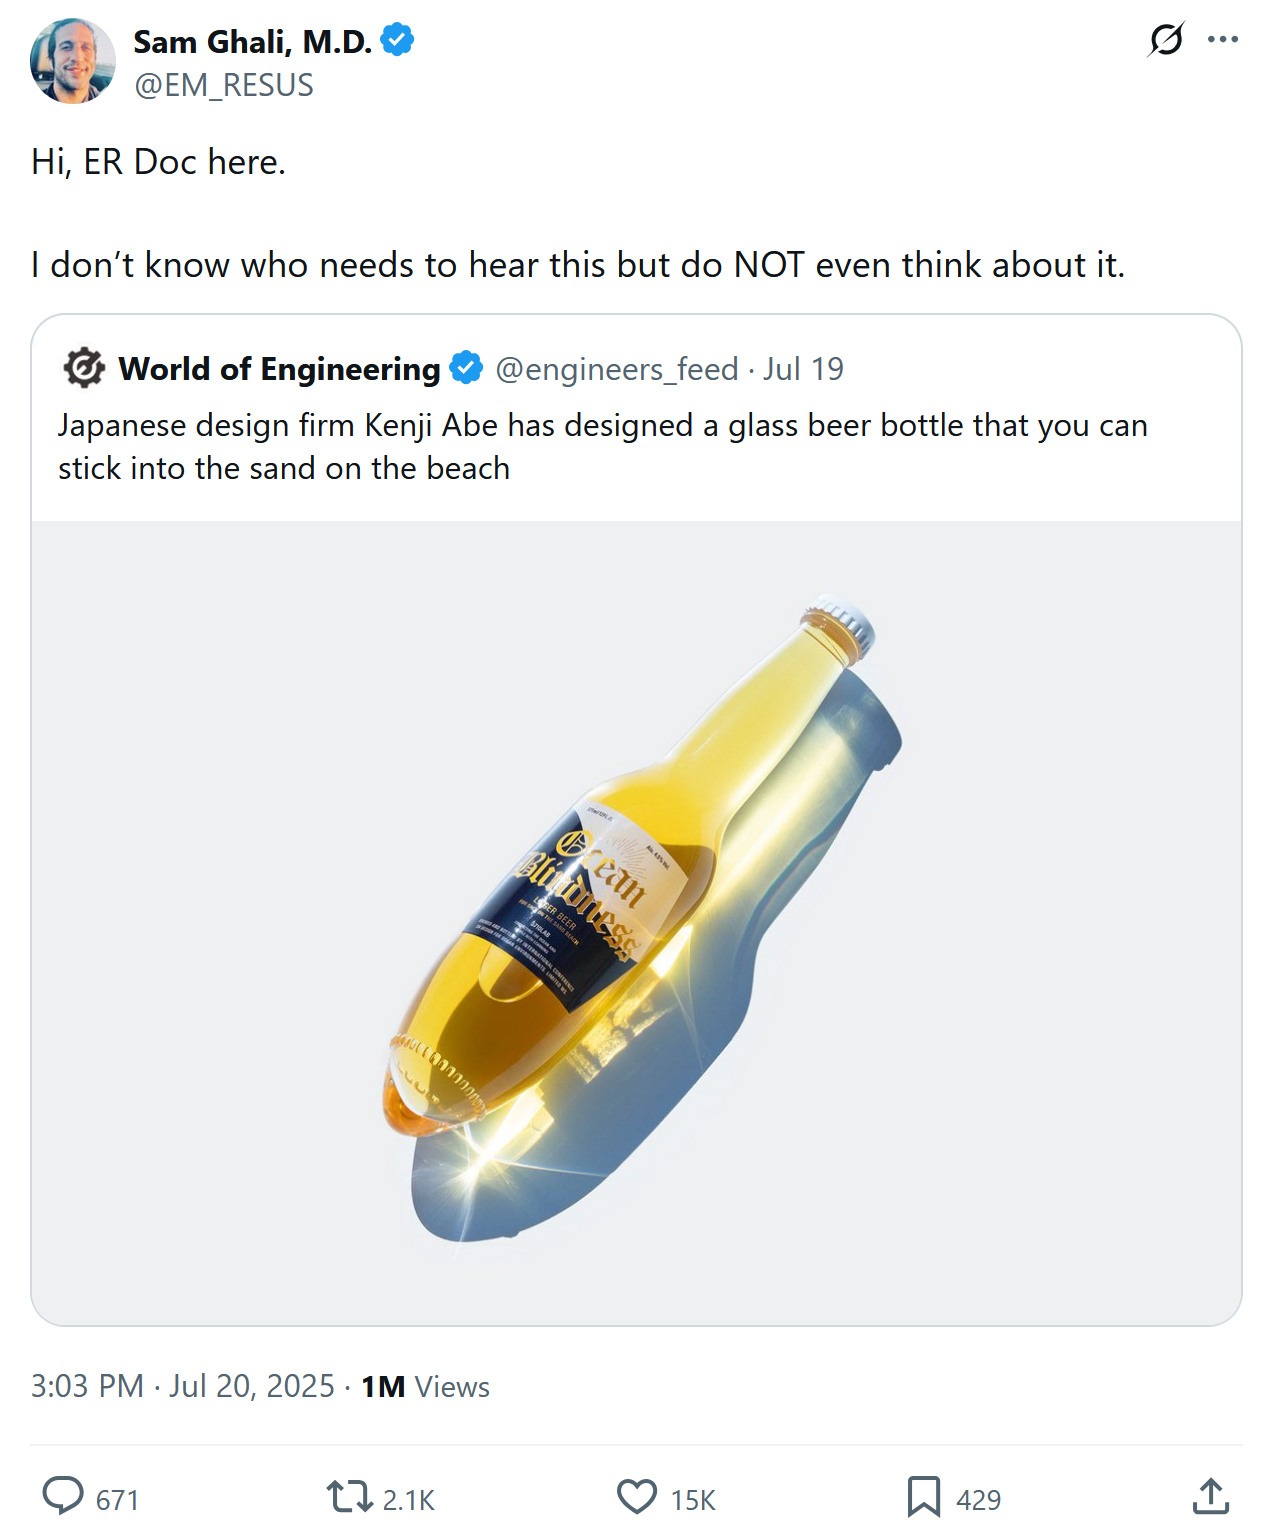Click the repost arrows icon
The width and height of the screenshot is (1274, 1536).
point(349,1497)
